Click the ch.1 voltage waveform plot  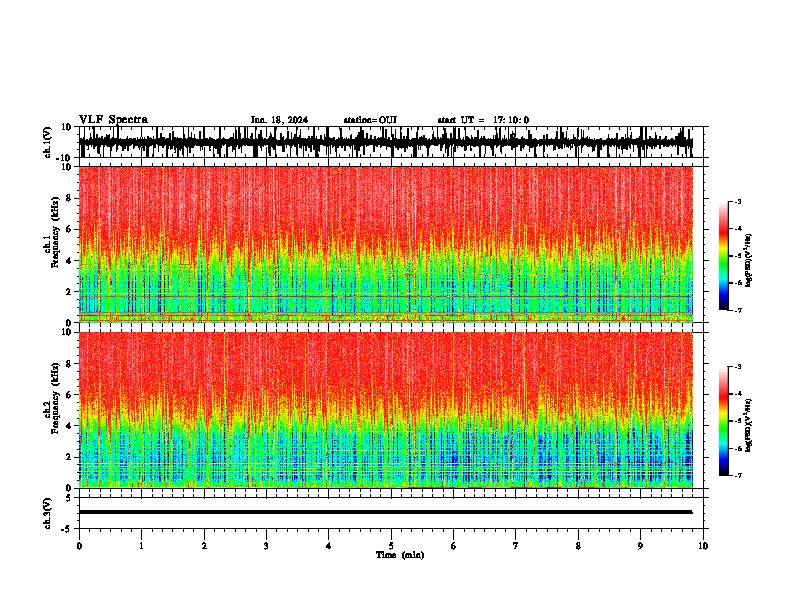[385, 142]
